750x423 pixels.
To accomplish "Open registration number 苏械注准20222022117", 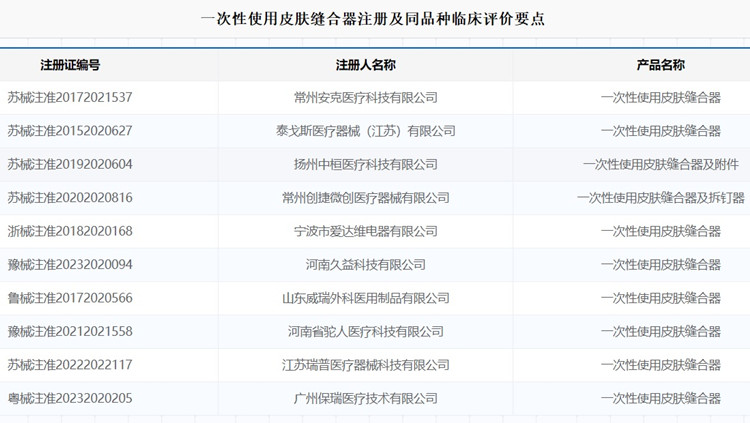I will point(70,365).
